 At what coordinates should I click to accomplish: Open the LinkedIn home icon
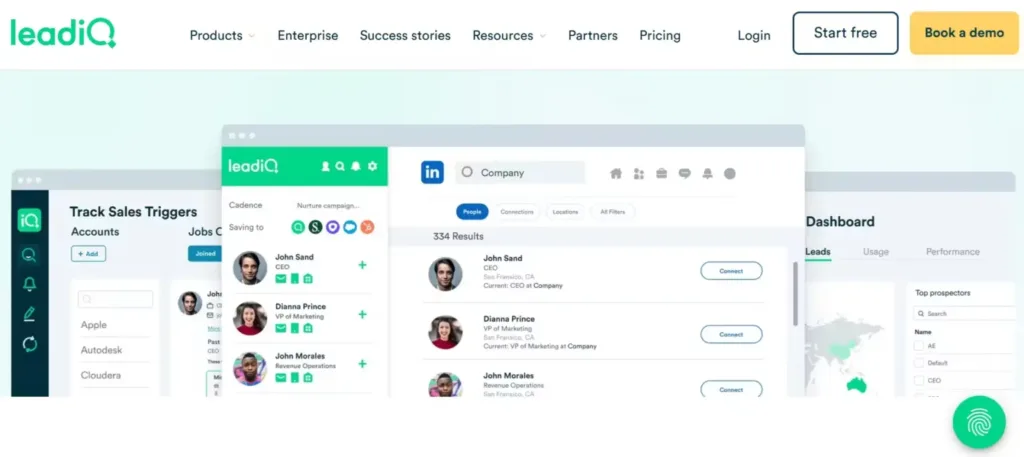click(616, 173)
